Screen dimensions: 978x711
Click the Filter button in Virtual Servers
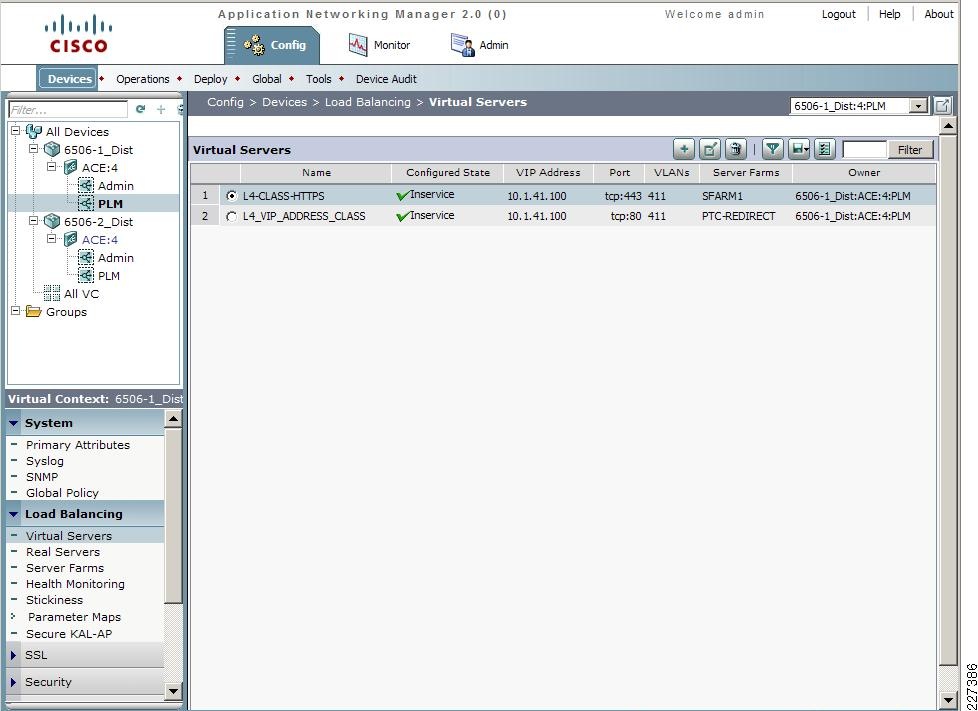click(x=909, y=150)
